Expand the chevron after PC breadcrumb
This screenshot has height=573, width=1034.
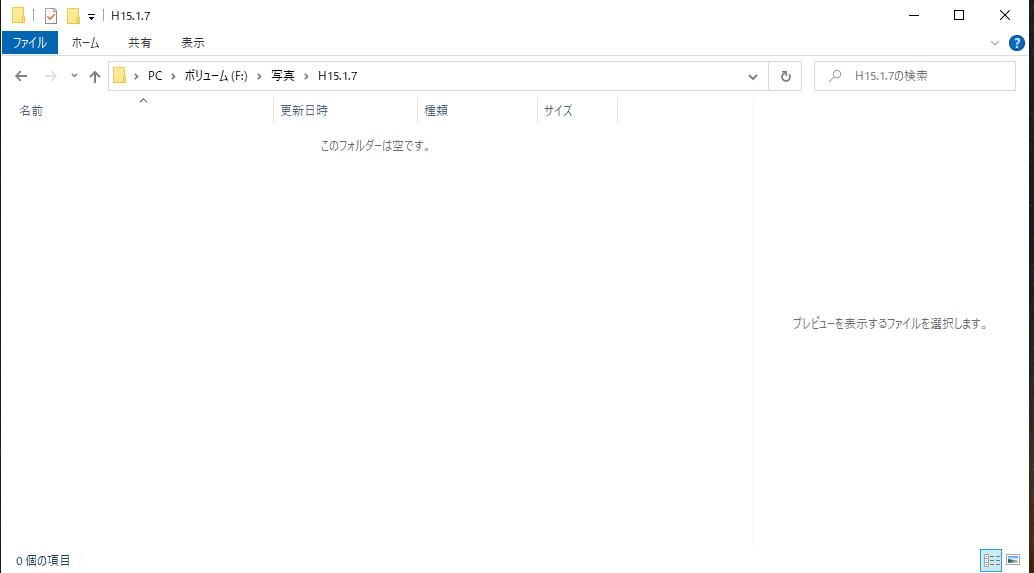(x=173, y=76)
